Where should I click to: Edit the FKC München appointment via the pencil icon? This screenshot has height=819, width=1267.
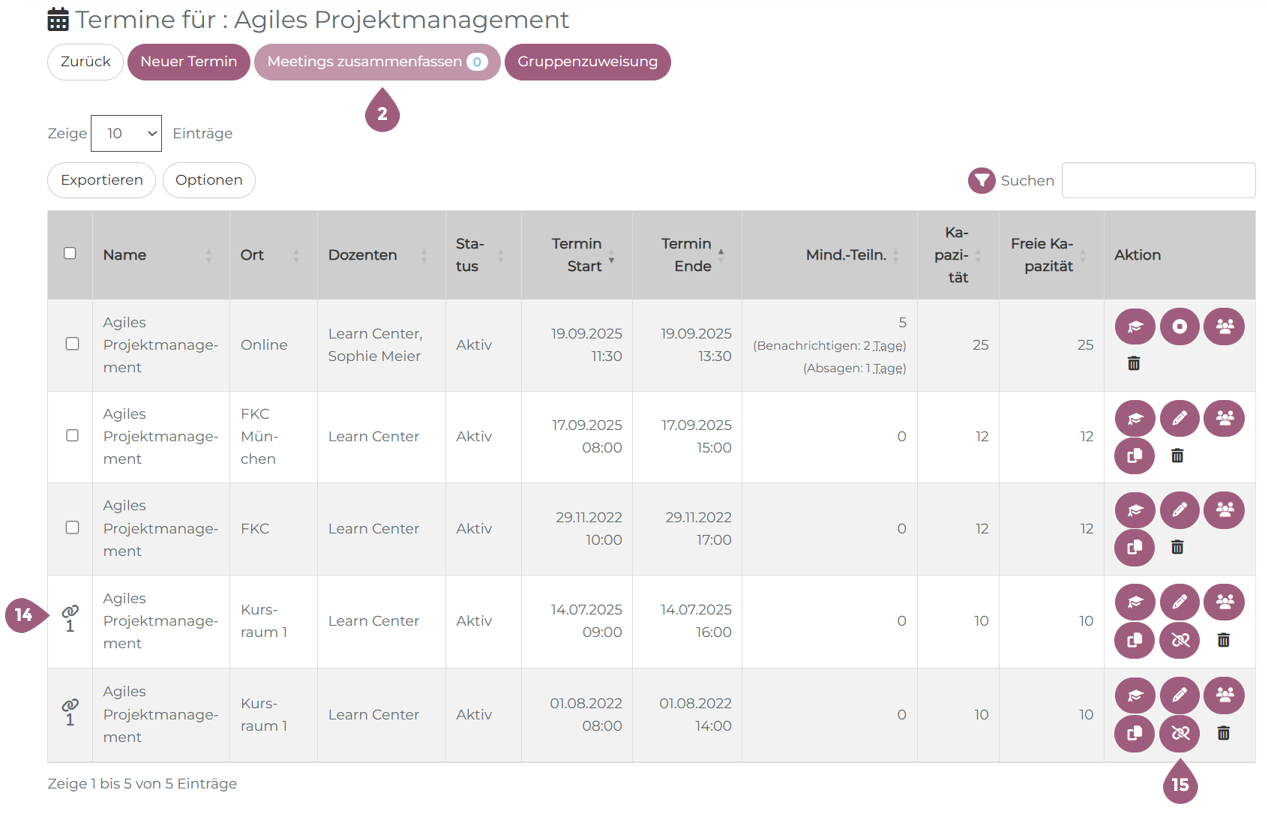tap(1179, 418)
